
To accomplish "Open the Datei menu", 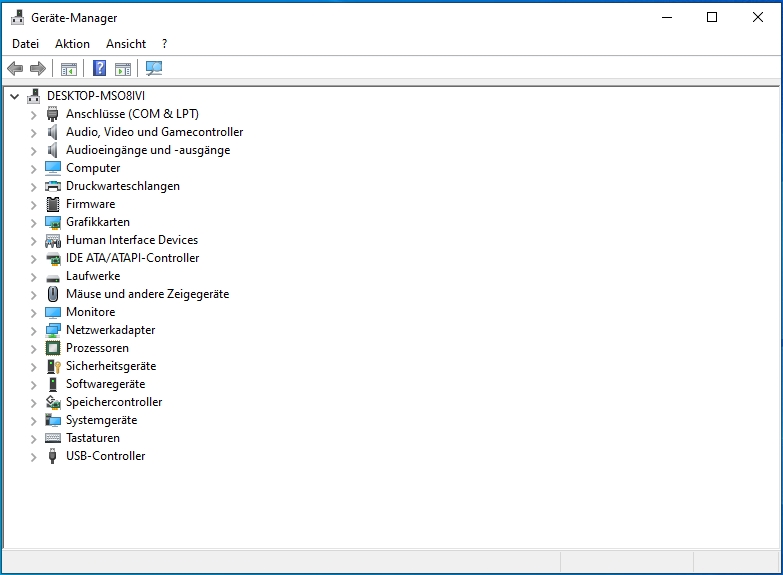I will point(25,44).
